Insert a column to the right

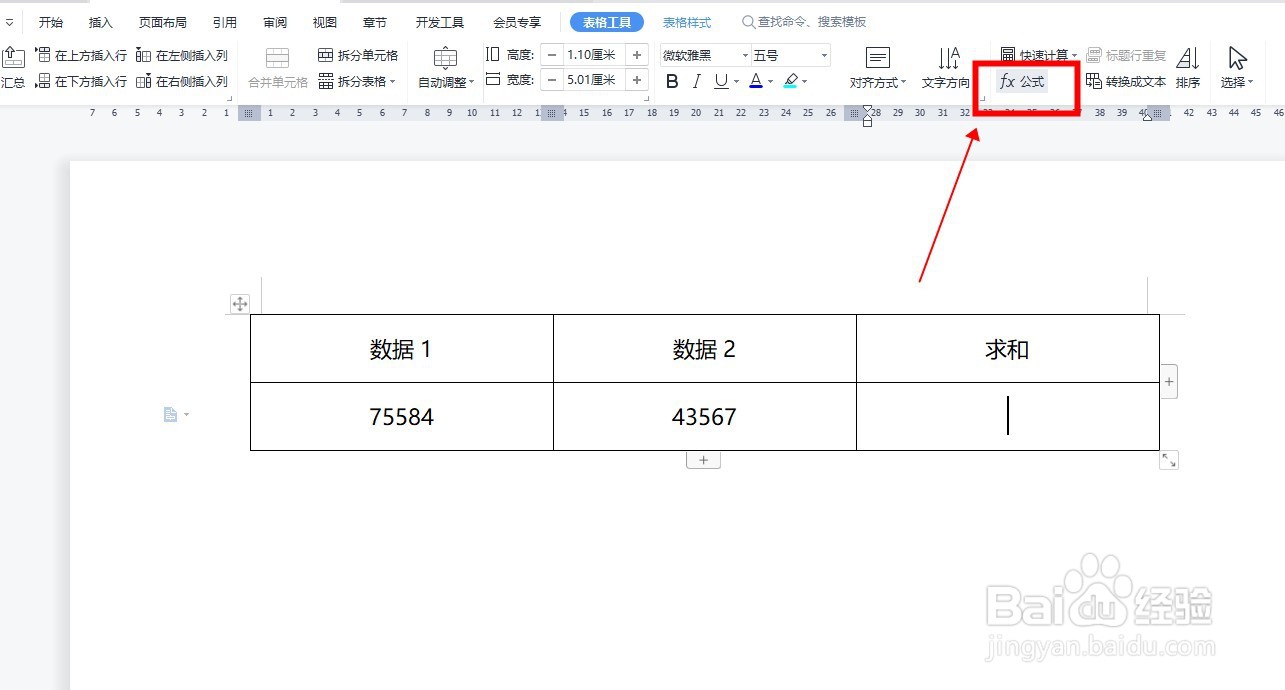click(182, 81)
